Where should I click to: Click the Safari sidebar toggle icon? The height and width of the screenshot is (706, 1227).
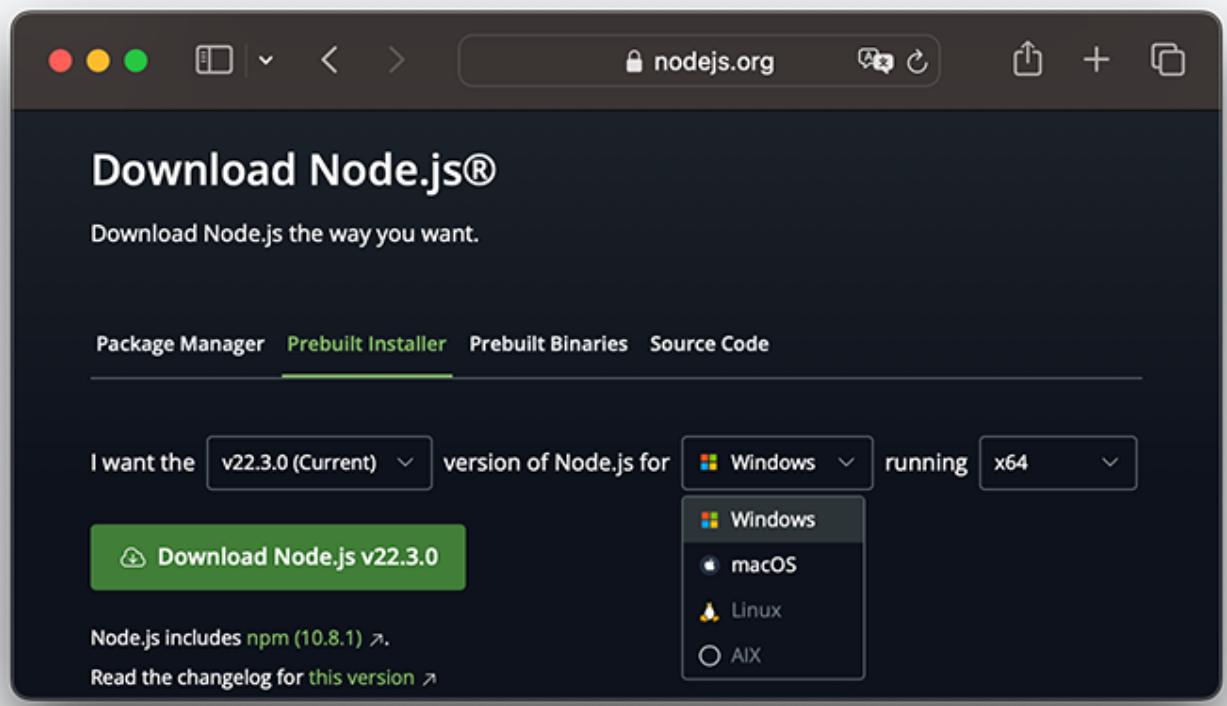click(214, 61)
